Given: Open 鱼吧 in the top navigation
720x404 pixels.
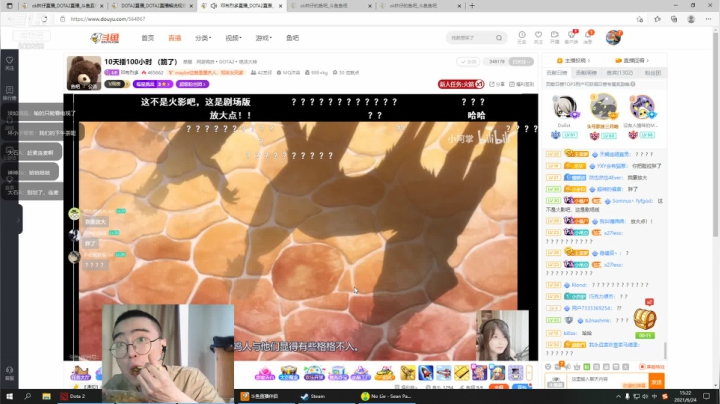Looking at the screenshot, I should 292,38.
